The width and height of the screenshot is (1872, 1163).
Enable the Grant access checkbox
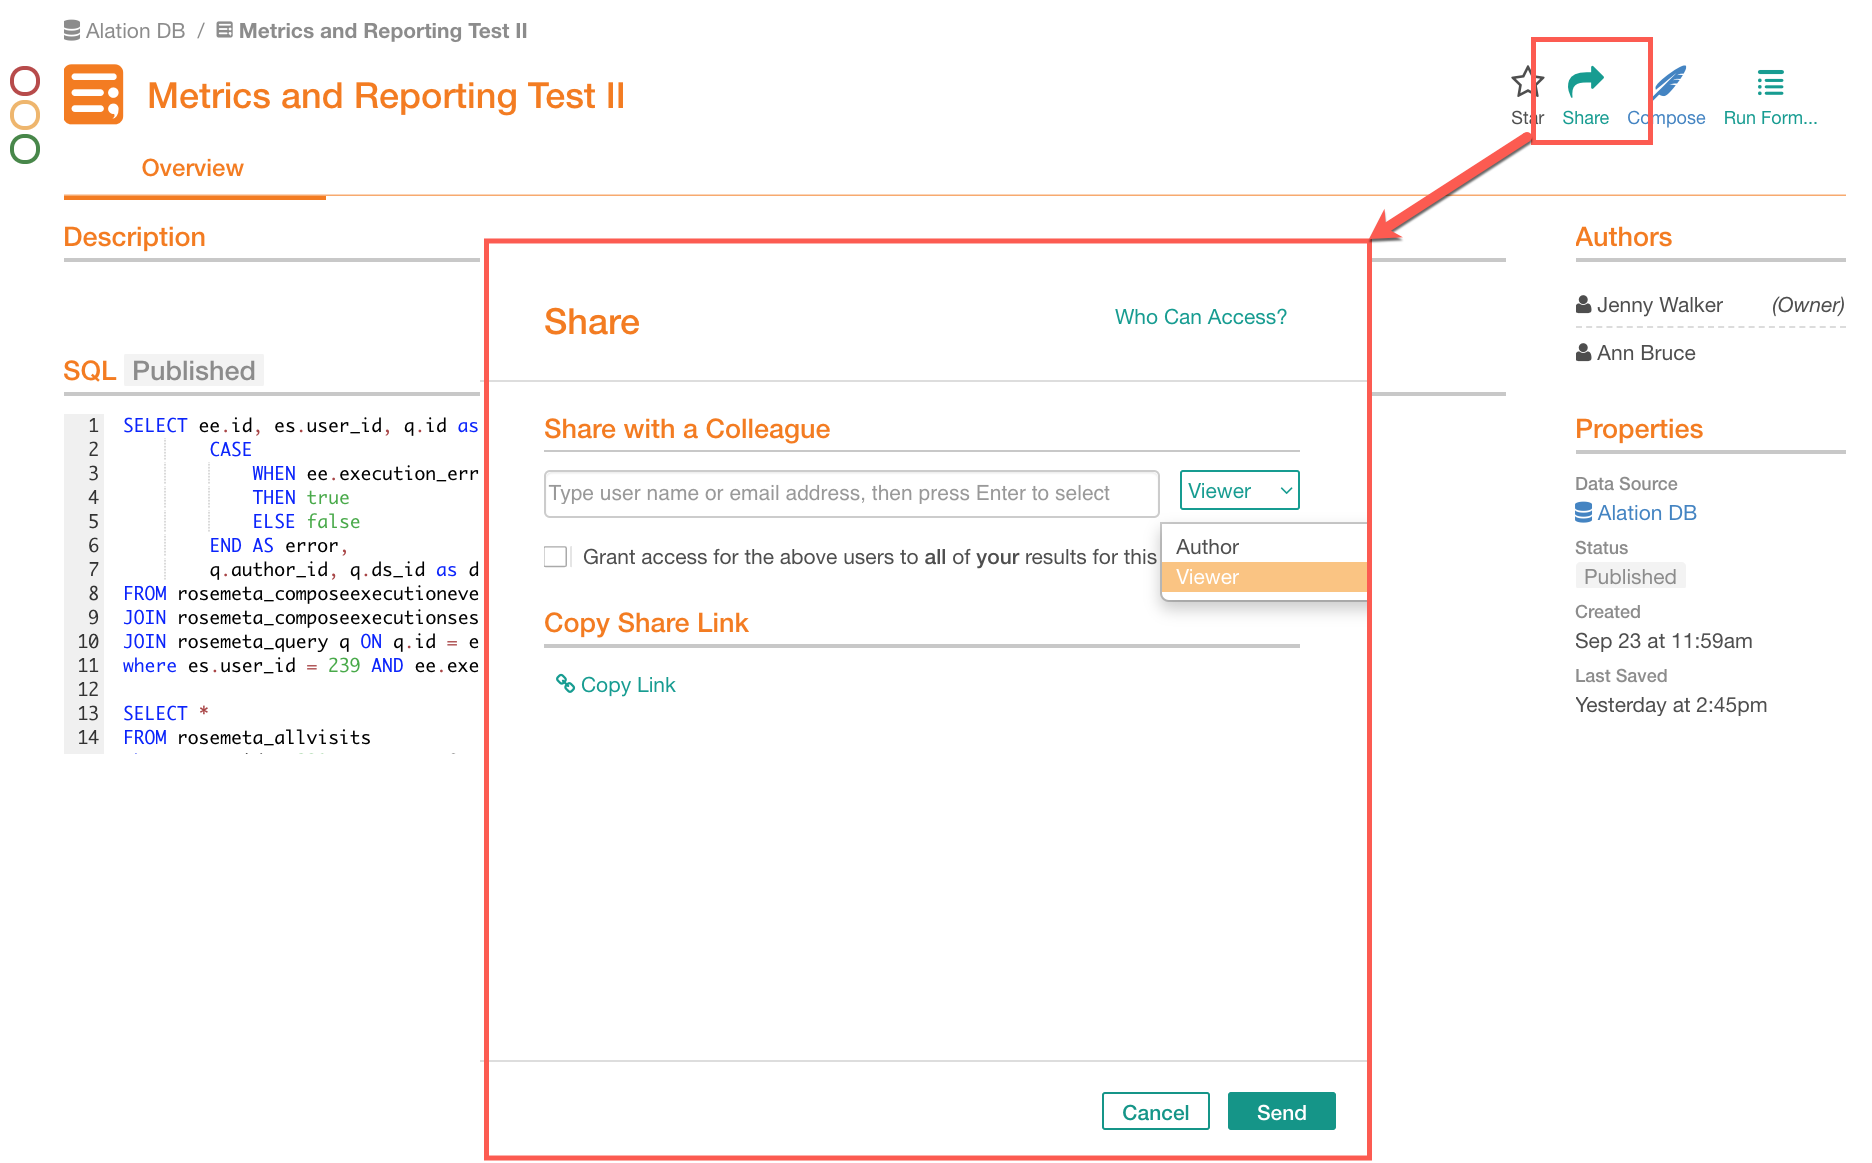coord(556,557)
